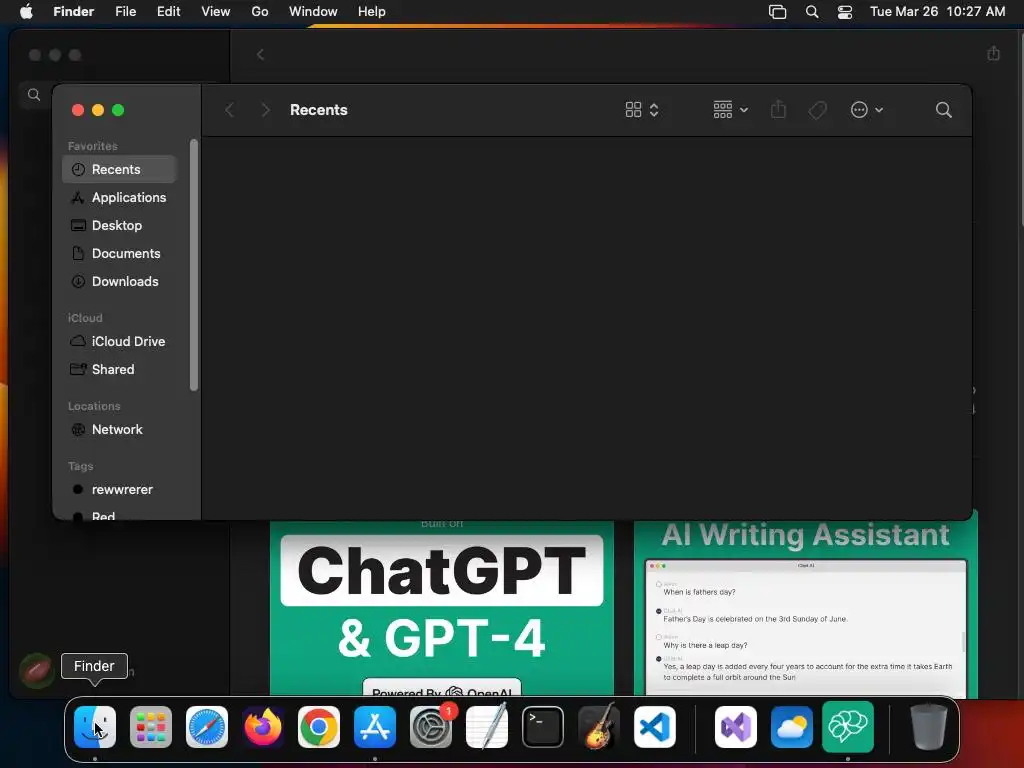Viewport: 1024px width, 768px height.
Task: Click Stage Manager icon in menu bar
Action: point(777,12)
